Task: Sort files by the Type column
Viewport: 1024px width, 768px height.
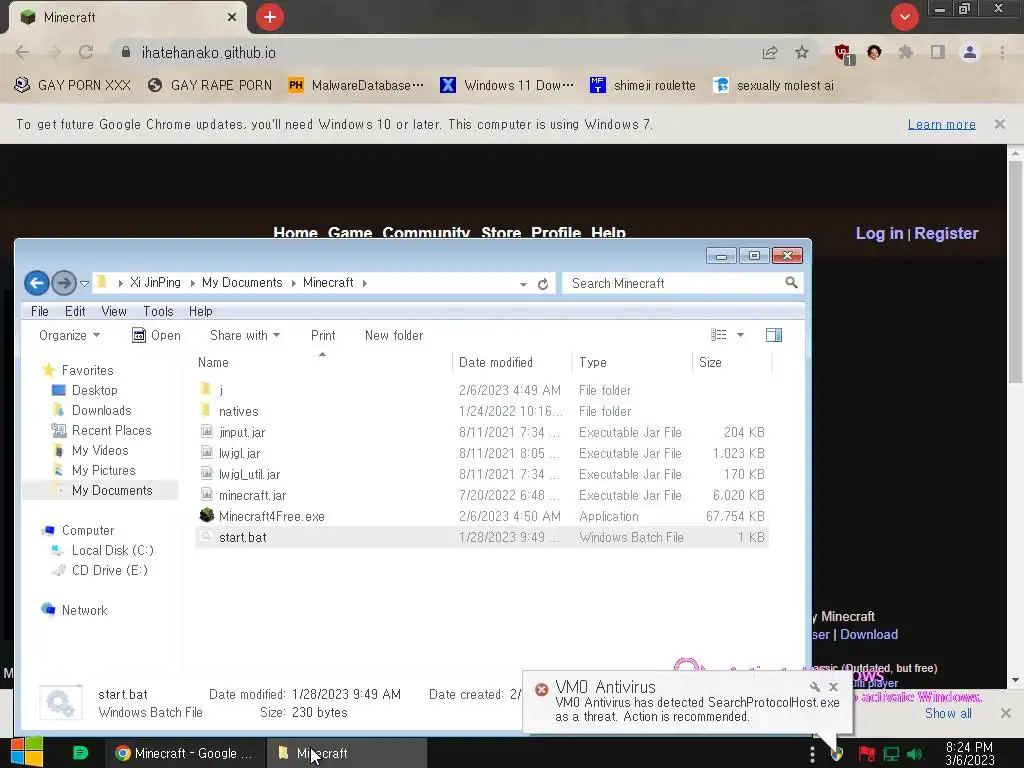Action: [x=592, y=362]
